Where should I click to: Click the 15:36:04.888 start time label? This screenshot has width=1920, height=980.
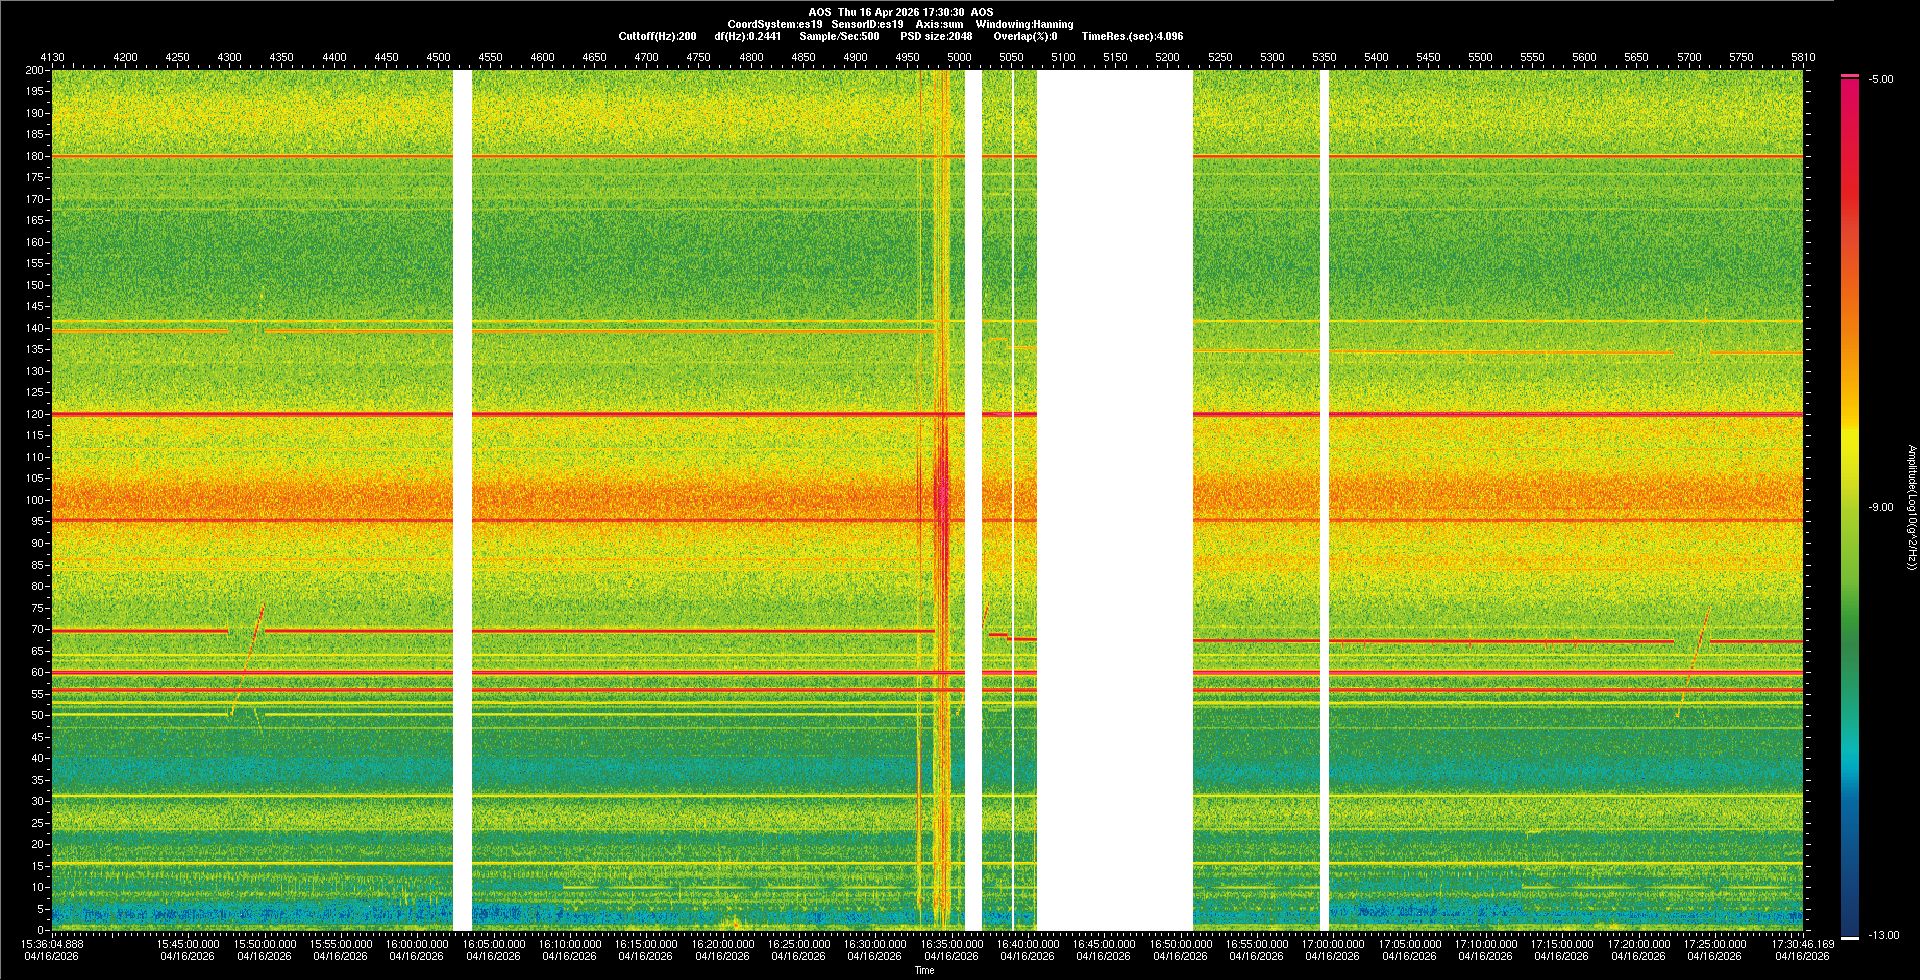54,944
